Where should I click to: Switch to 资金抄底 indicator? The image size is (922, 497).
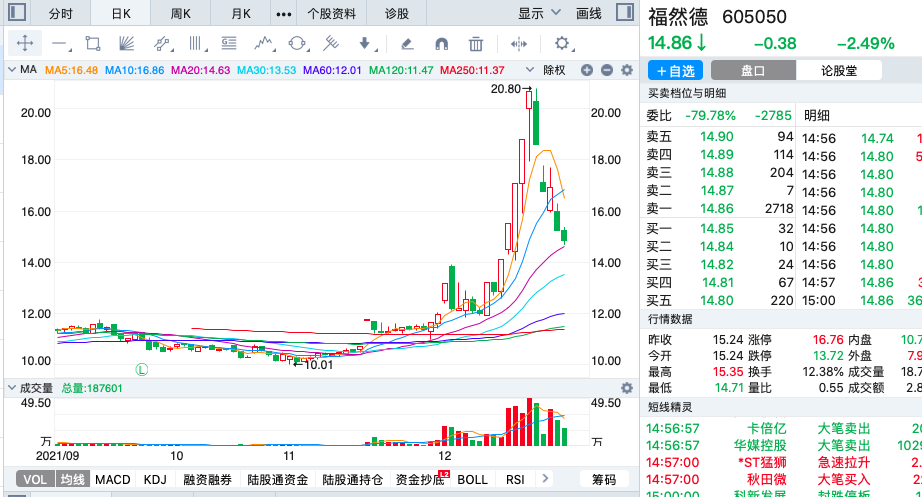pos(420,479)
